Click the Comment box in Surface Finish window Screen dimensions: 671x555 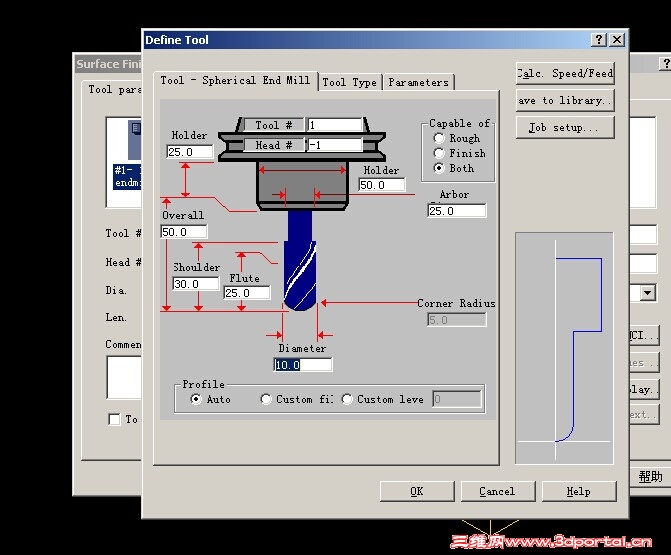pyautogui.click(x=124, y=377)
